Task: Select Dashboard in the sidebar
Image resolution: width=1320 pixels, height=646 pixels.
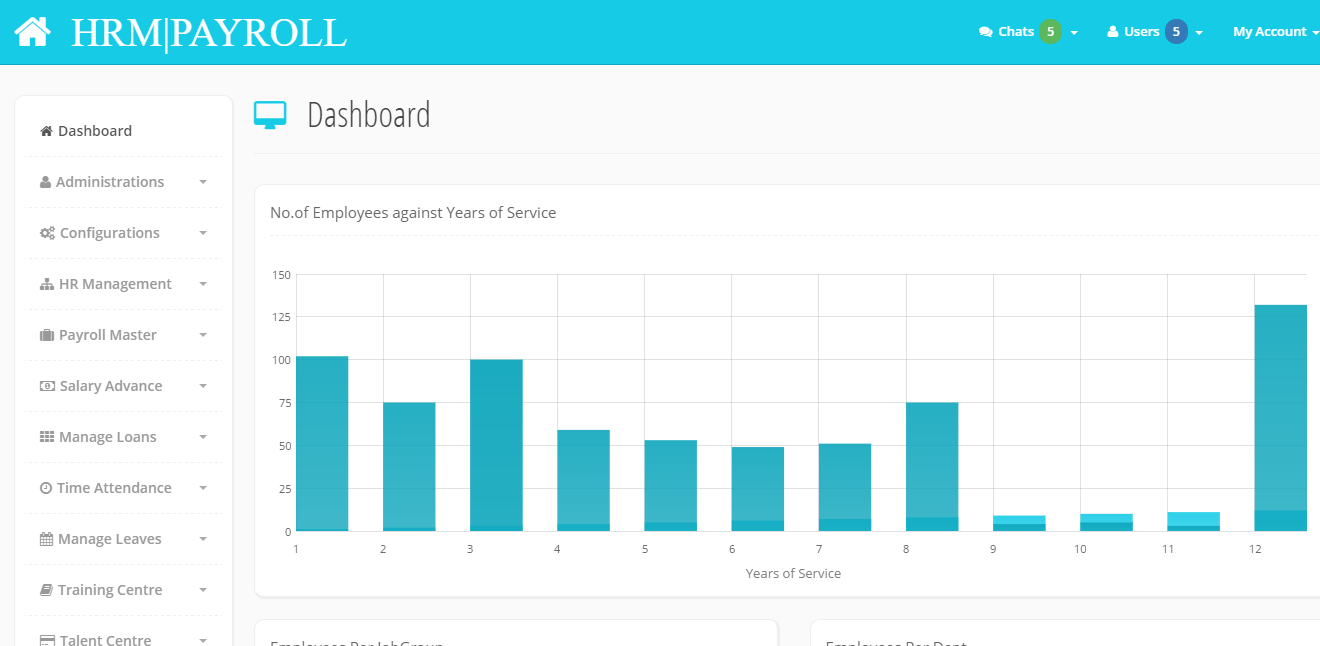Action: (94, 131)
